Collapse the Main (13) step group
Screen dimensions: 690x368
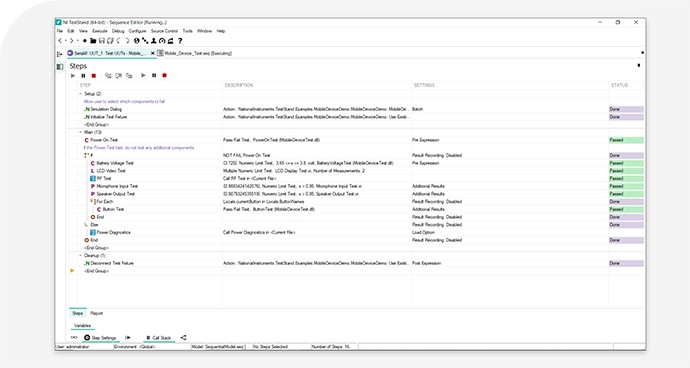click(x=80, y=132)
